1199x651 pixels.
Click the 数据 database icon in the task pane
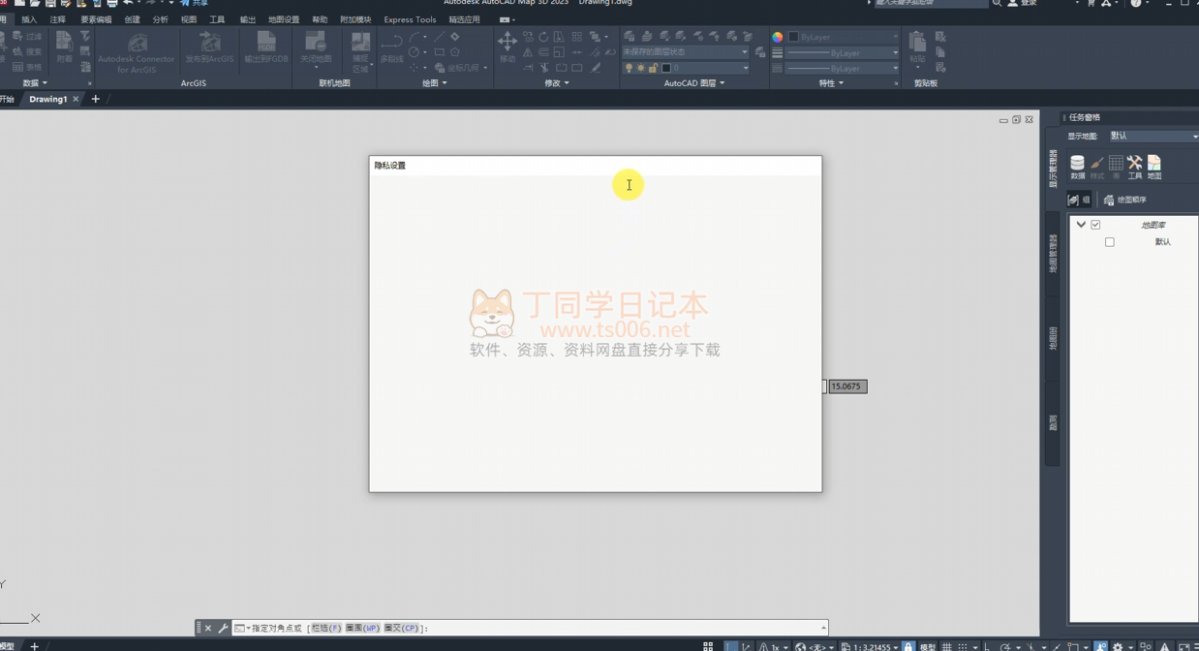pos(1077,164)
